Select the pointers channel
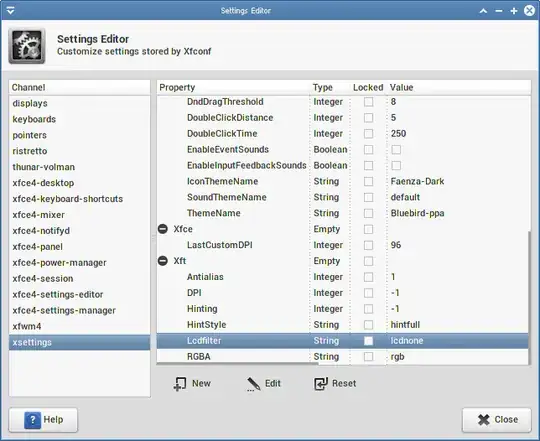This screenshot has width=540, height=441. point(80,135)
